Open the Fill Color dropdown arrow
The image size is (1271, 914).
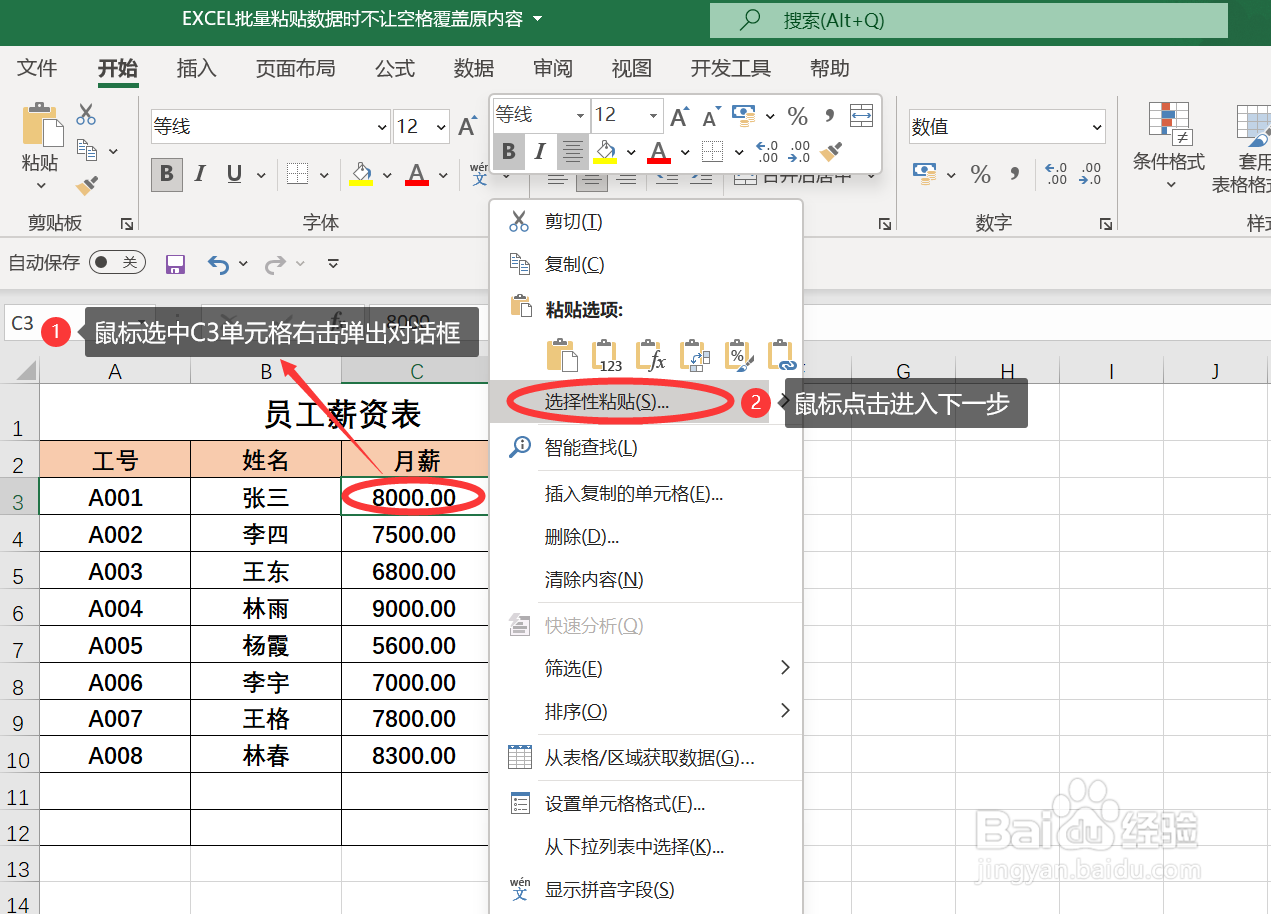tap(631, 152)
